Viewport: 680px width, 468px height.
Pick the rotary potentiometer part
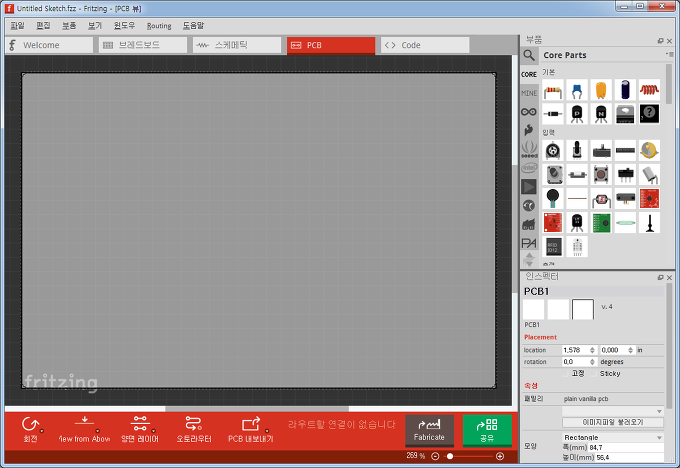tap(553, 151)
